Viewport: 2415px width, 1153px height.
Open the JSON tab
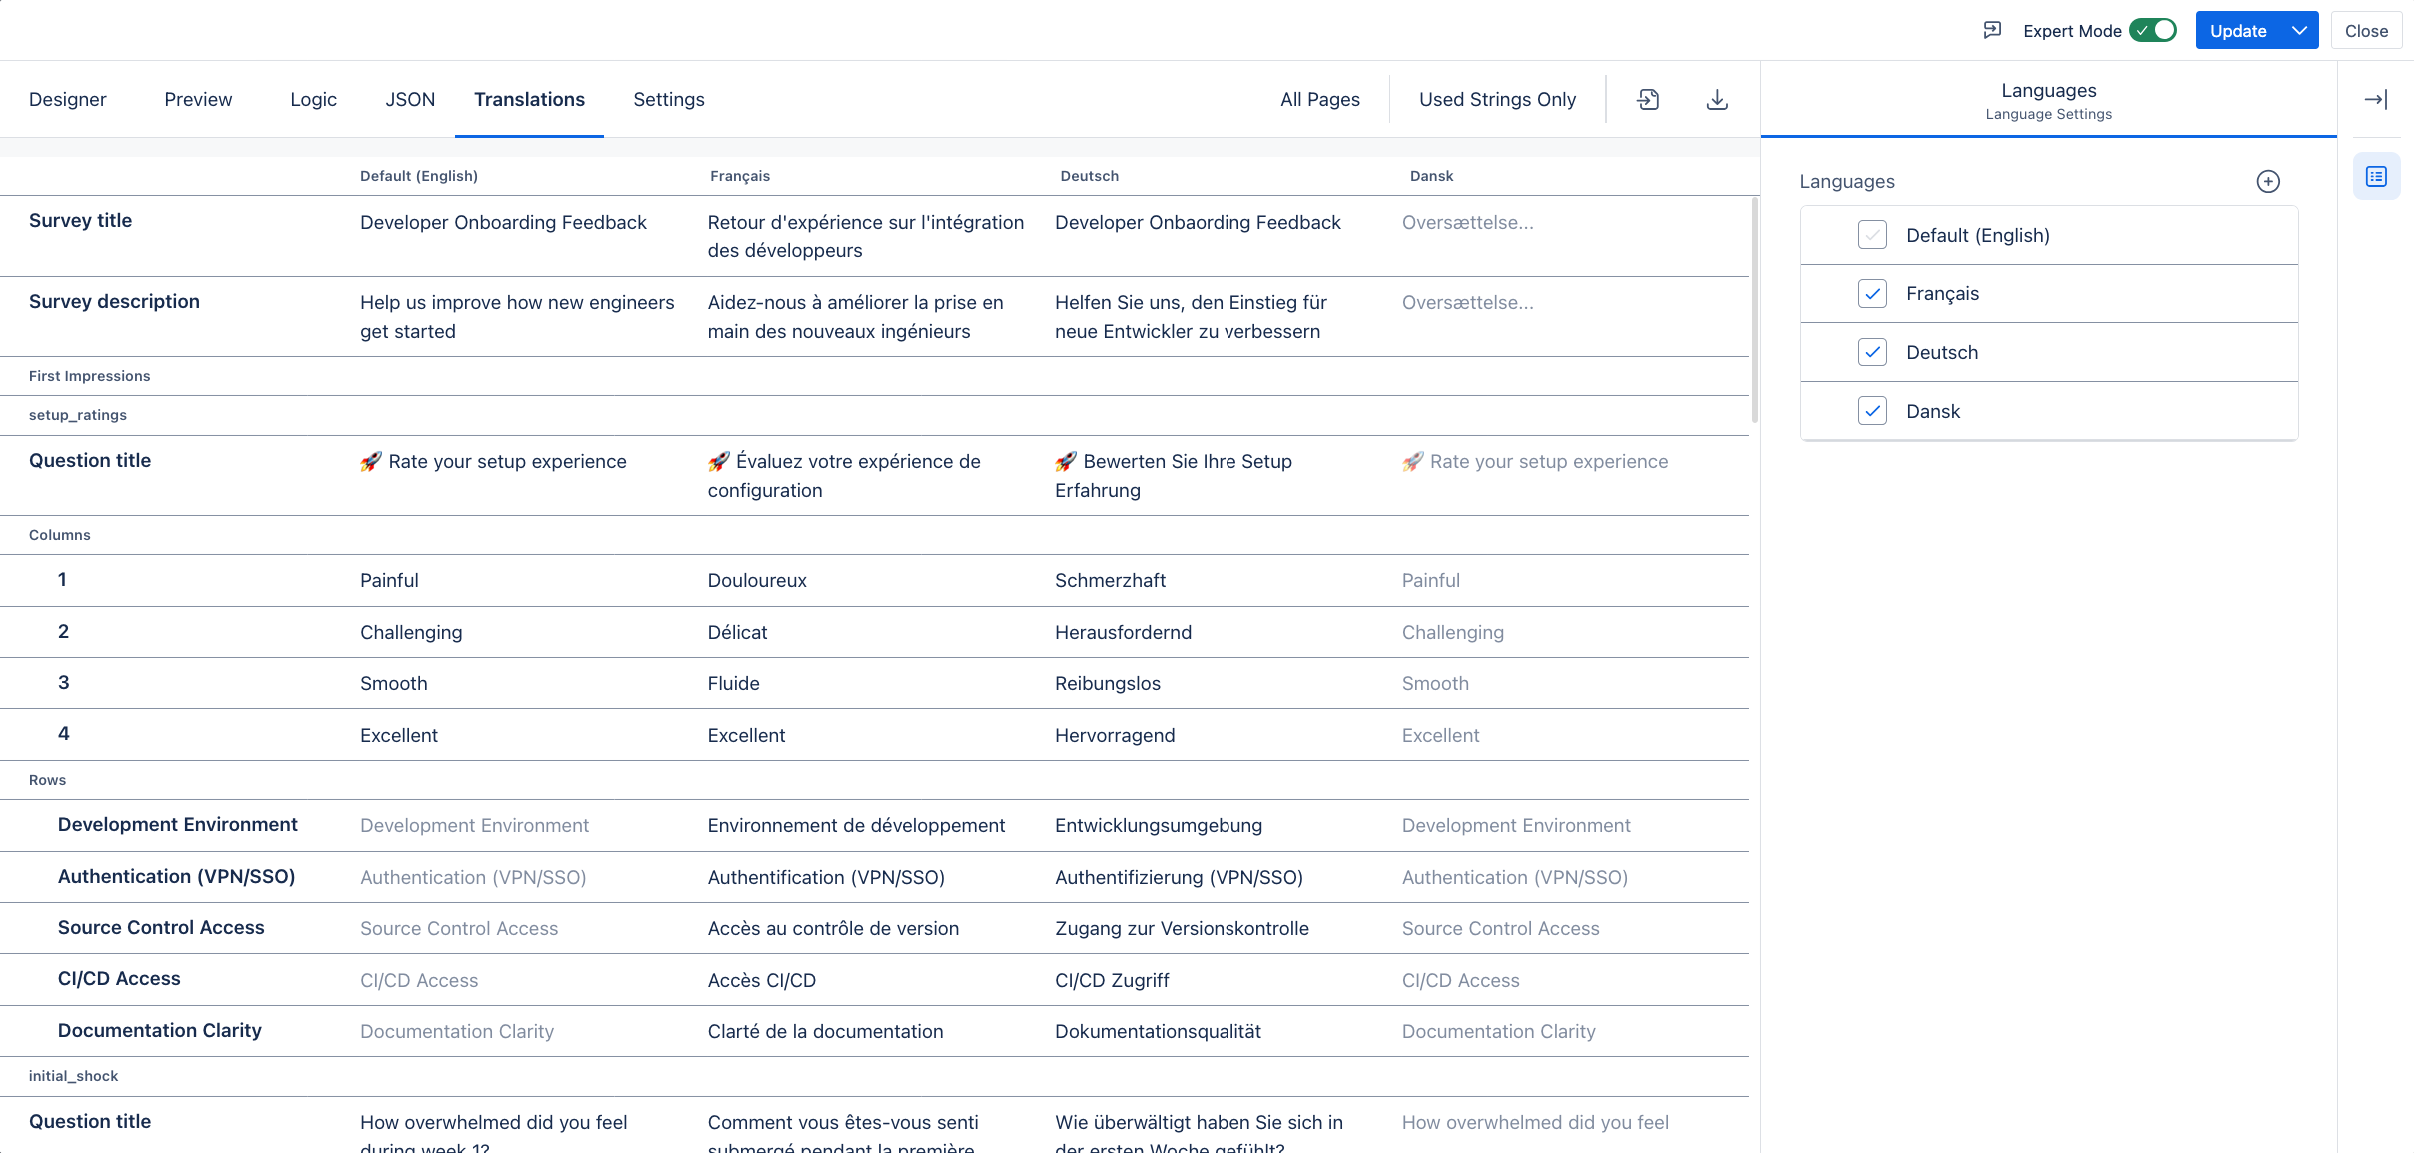(410, 99)
